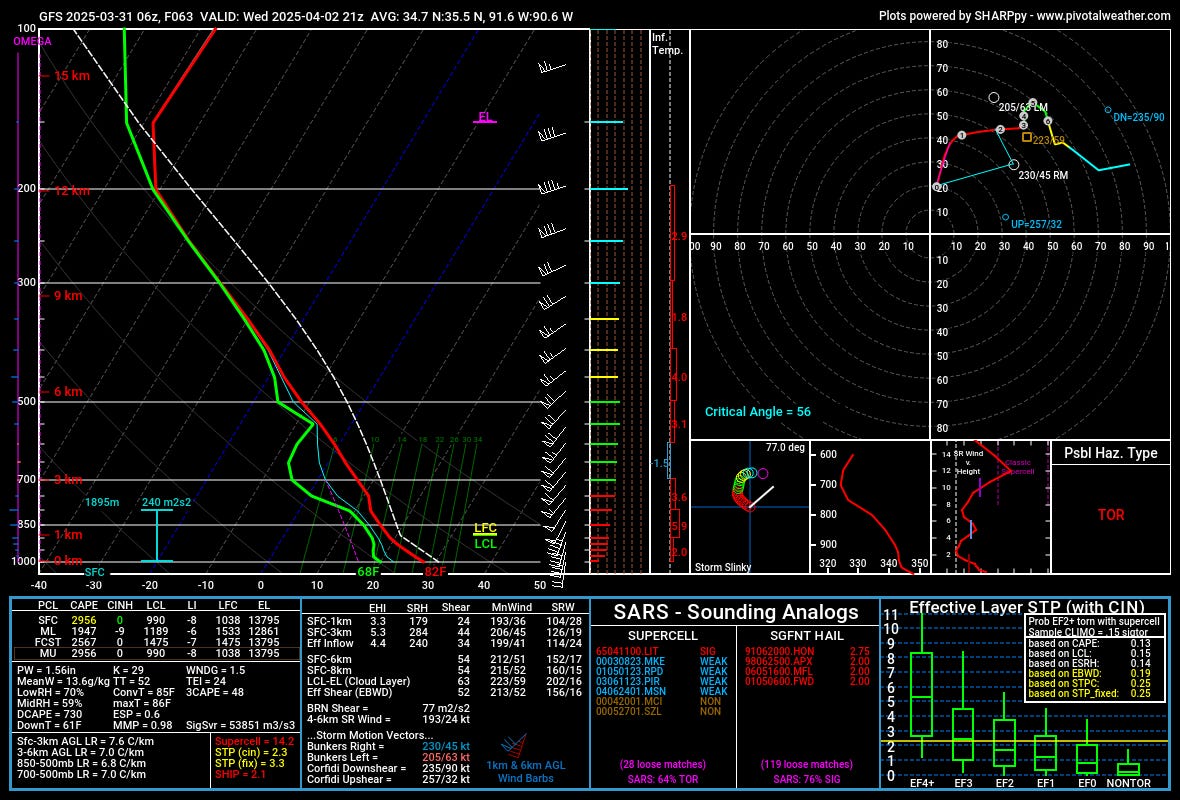This screenshot has width=1180, height=800.
Task: Click the Bunkers Left 205/63 kt value
Action: tap(446, 757)
